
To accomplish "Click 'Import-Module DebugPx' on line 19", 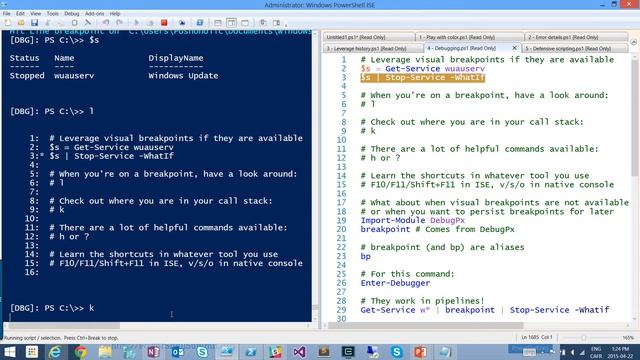I will point(413,220).
